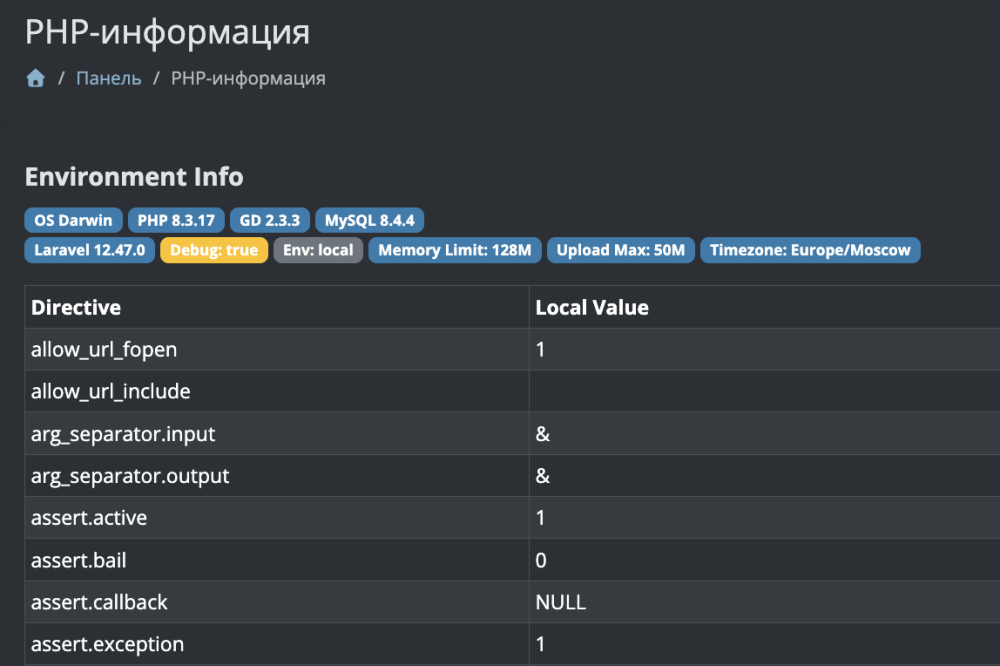Click the Memory Limit: 128M badge

click(455, 250)
